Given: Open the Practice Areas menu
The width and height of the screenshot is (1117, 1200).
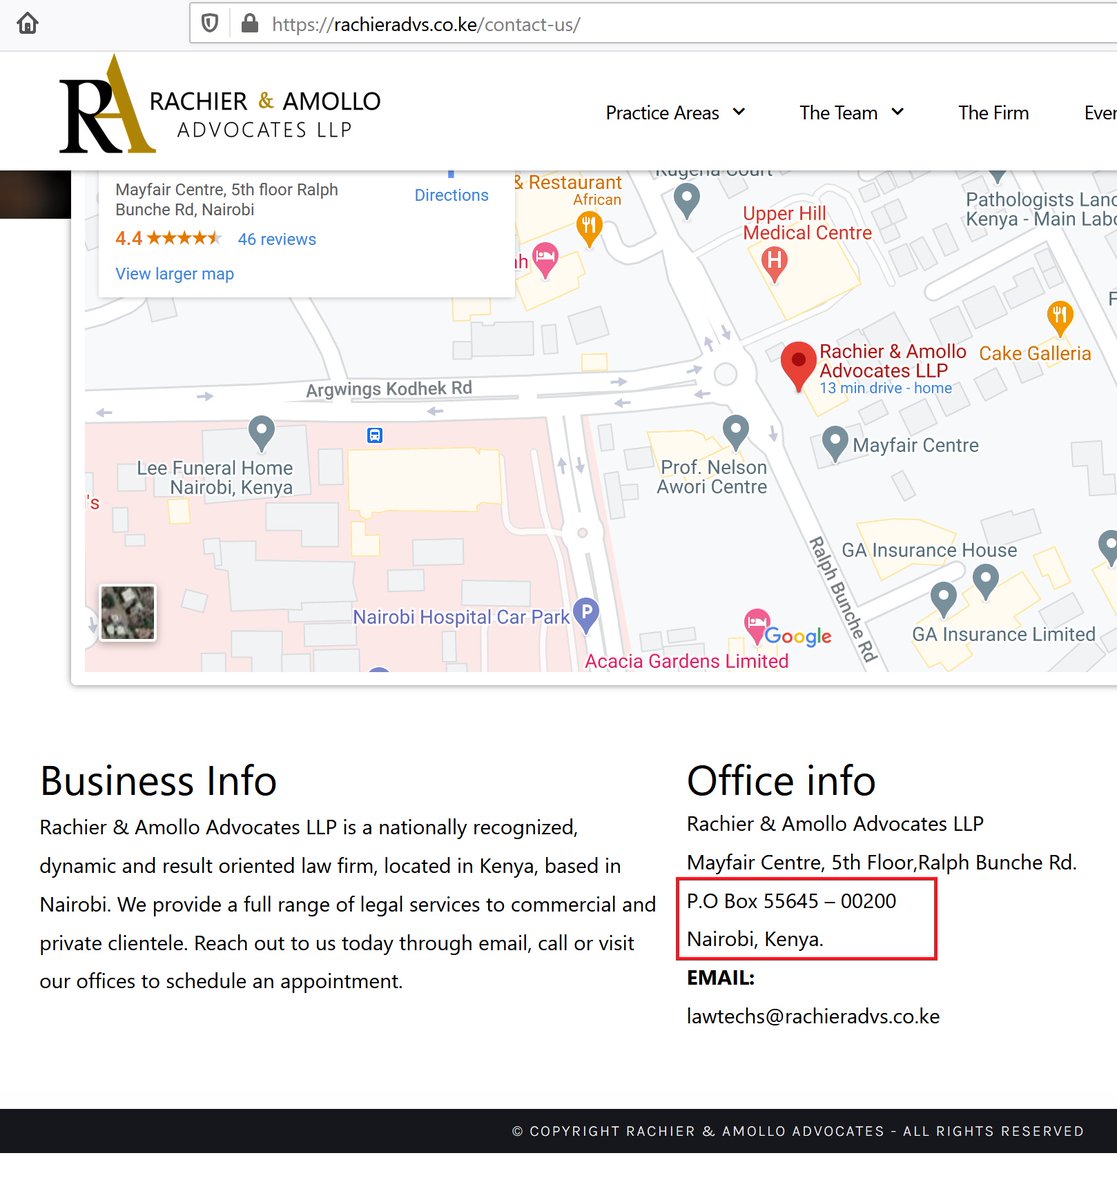Looking at the screenshot, I should tap(662, 113).
